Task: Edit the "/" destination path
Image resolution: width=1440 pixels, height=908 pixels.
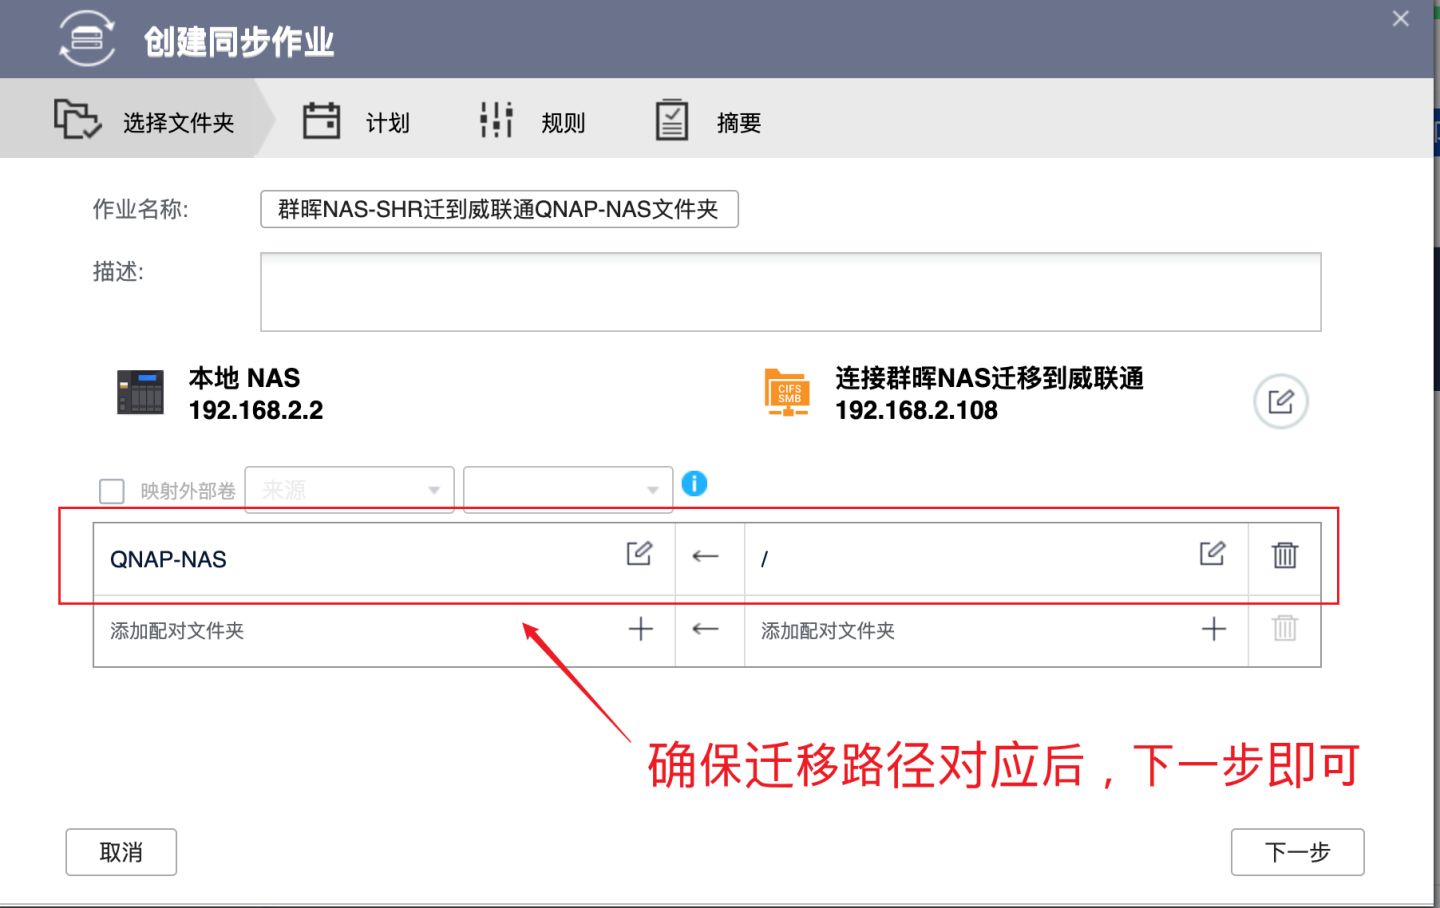Action: [1213, 554]
